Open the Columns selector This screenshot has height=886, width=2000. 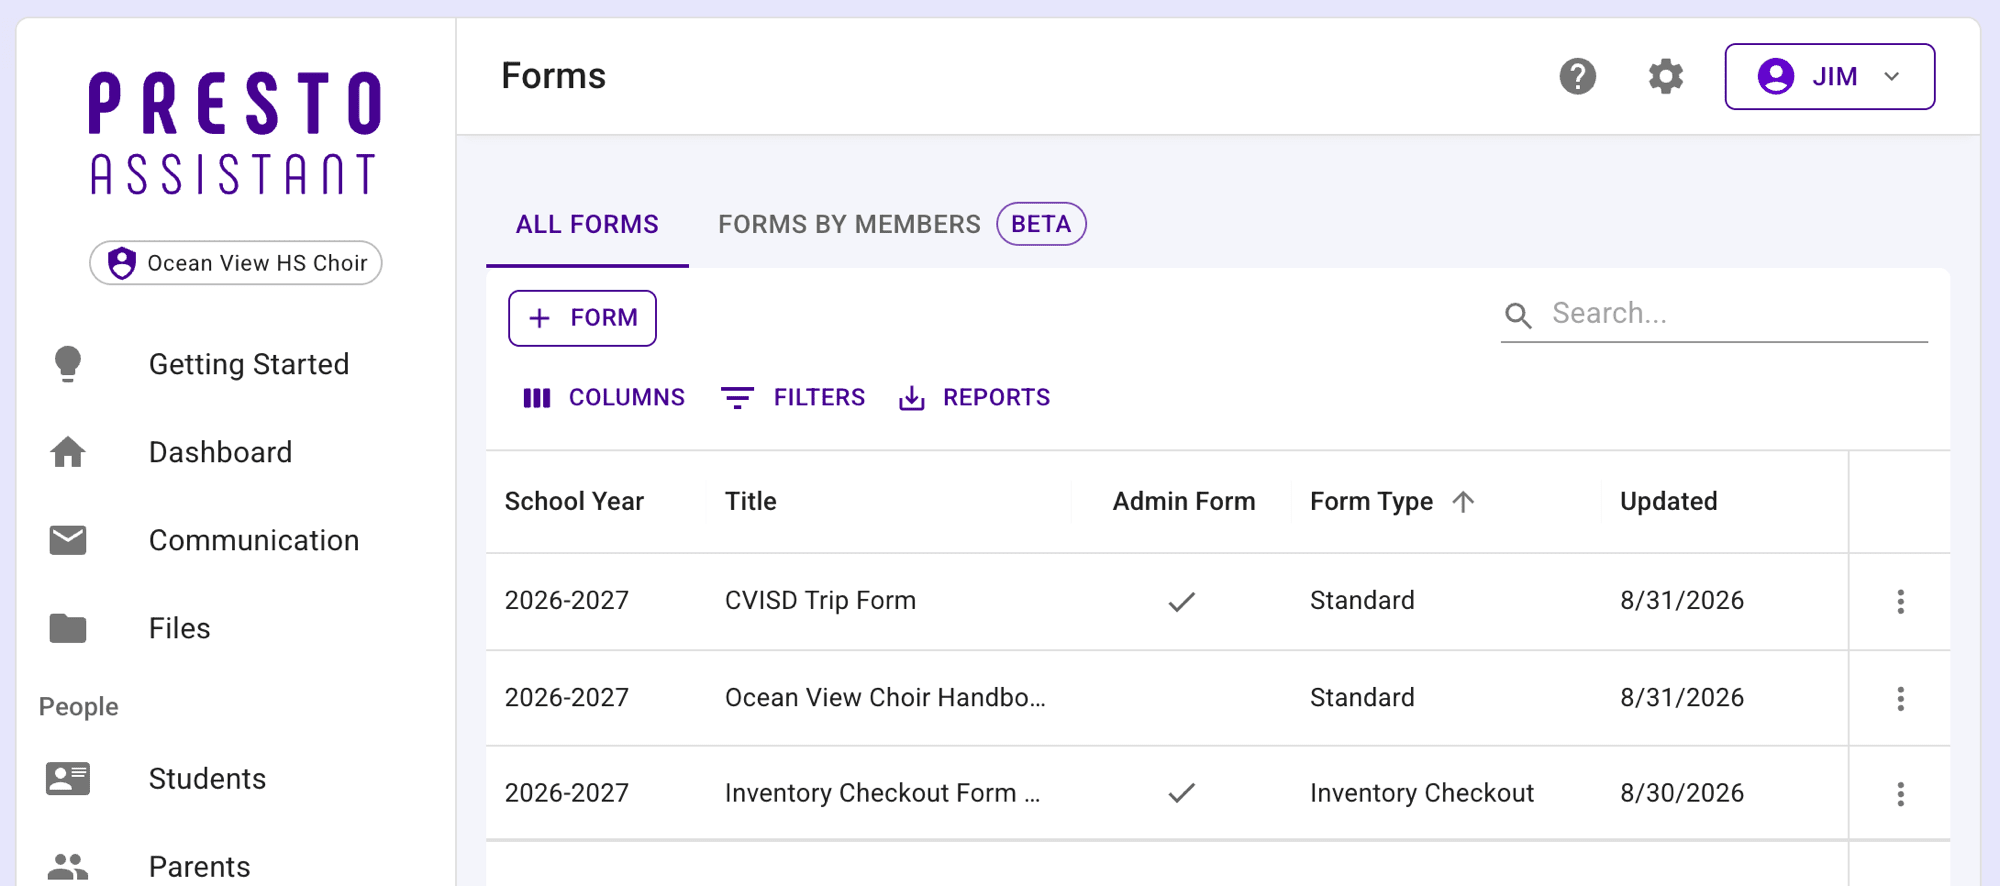604,398
